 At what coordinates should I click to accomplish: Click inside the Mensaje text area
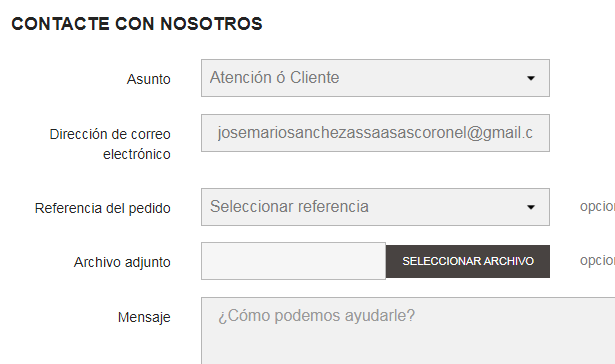[x=408, y=331]
